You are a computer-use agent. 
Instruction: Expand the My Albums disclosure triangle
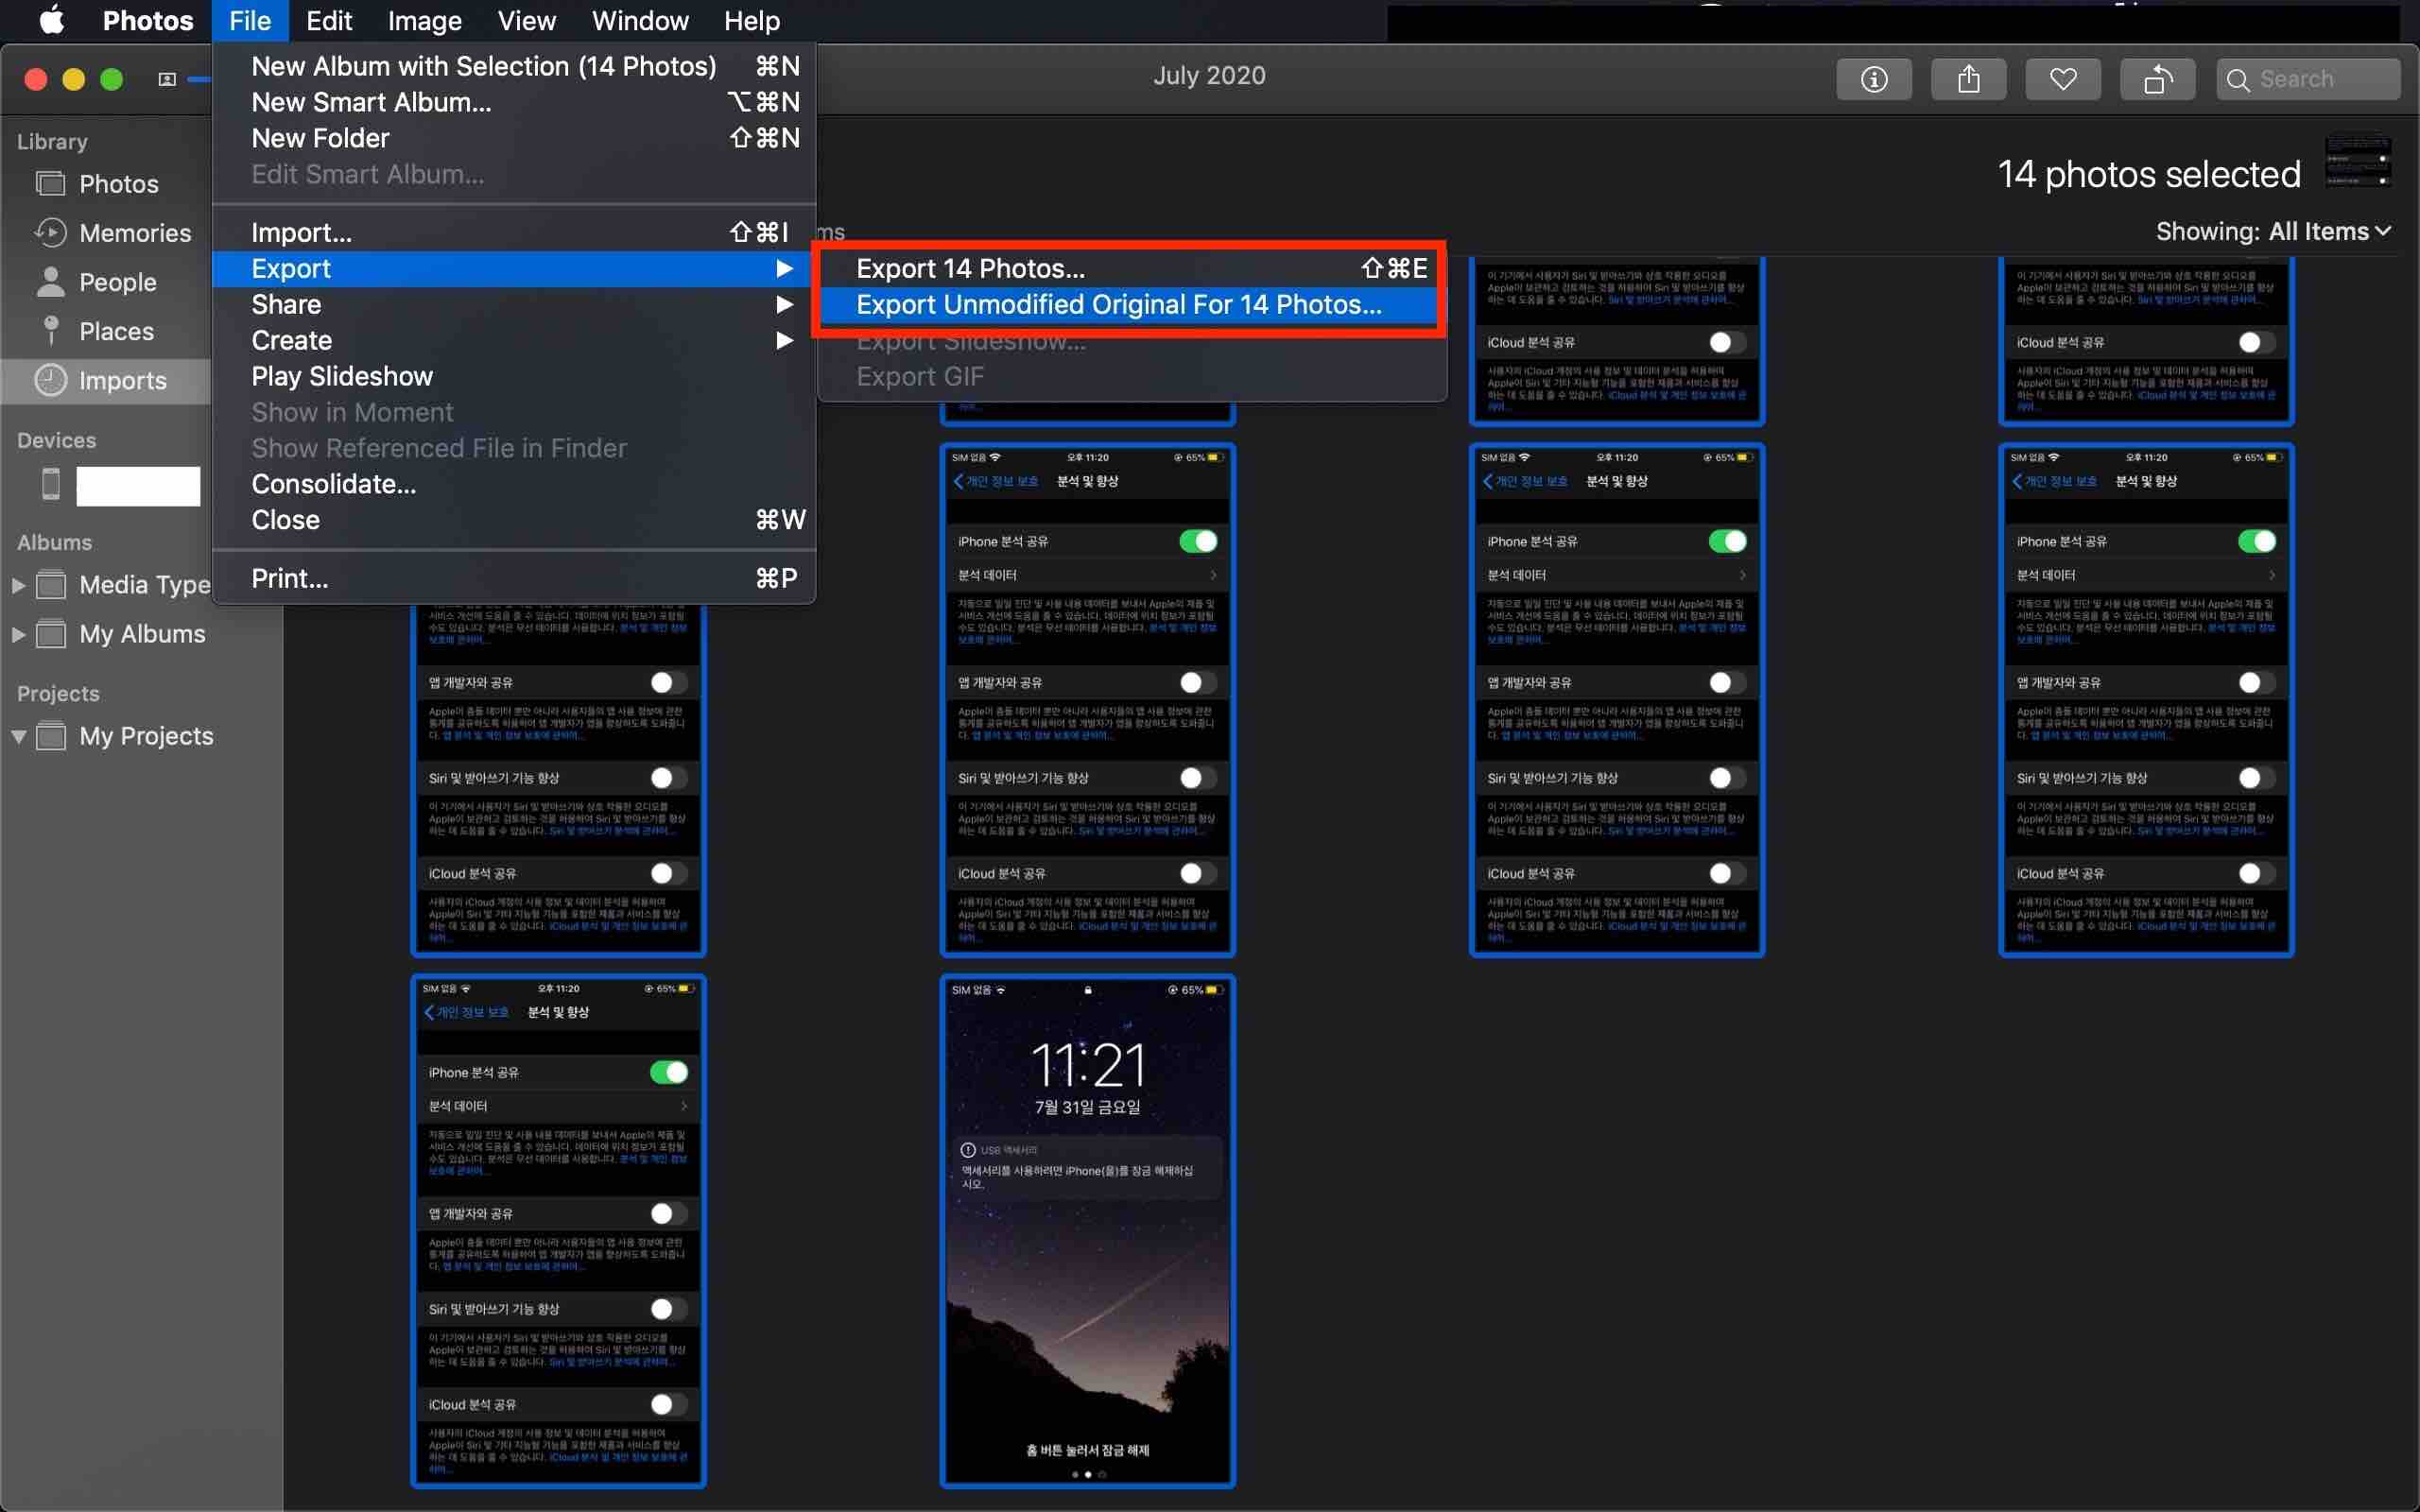pos(18,634)
